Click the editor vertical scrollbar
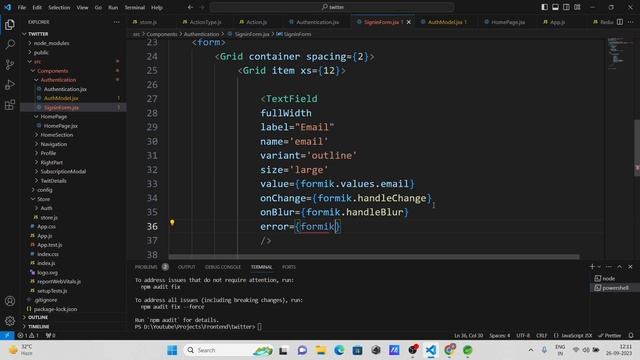This screenshot has height=360, width=640. click(637, 147)
